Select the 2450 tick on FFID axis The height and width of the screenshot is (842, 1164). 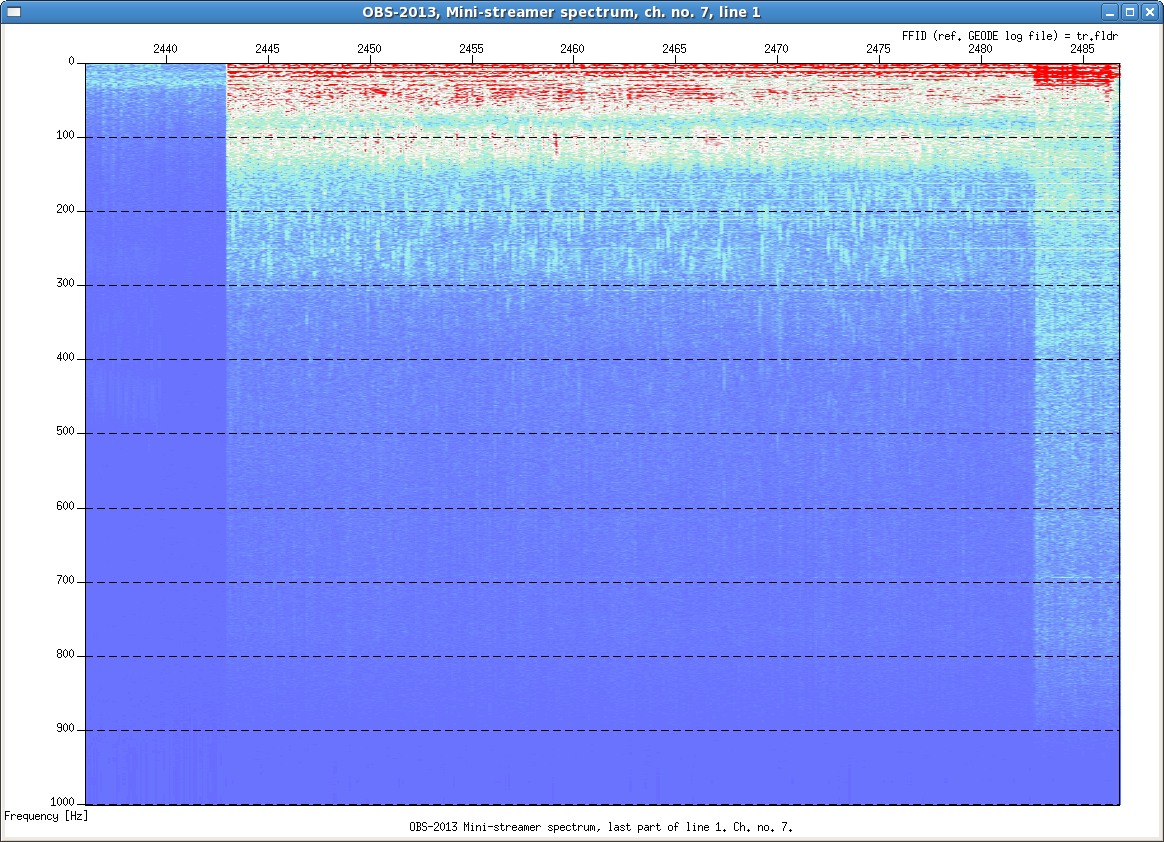(369, 49)
